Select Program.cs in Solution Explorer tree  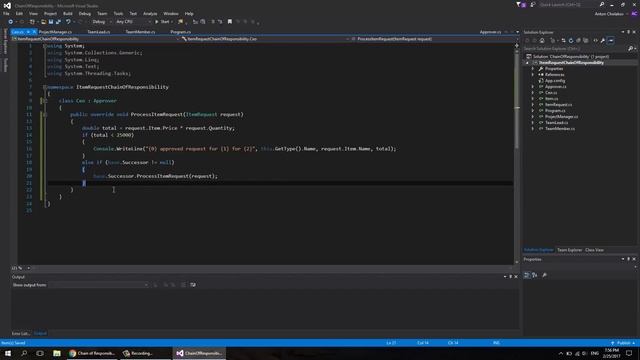(555, 111)
